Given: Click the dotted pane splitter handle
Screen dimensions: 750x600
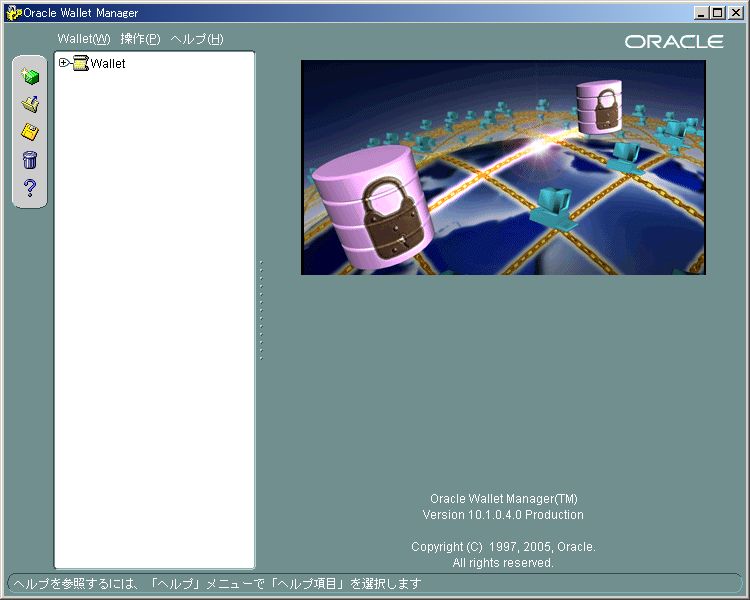Looking at the screenshot, I should tap(261, 310).
